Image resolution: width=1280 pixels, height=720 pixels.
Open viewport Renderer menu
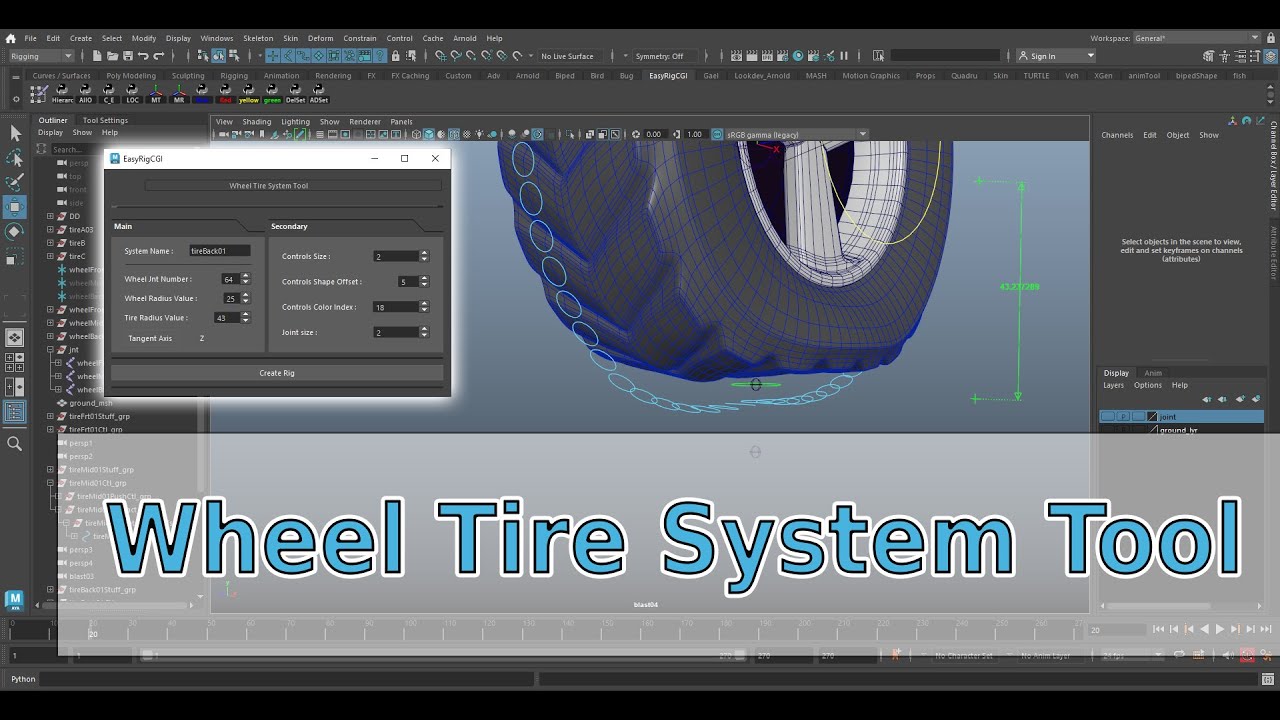[x=365, y=122]
